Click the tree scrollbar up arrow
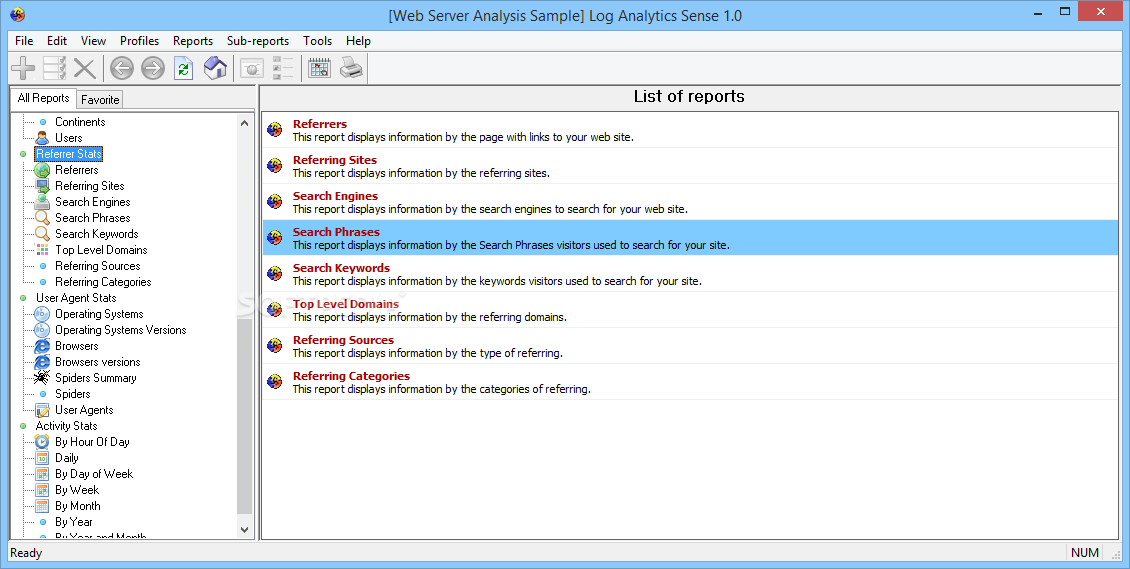Viewport: 1130px width, 569px height. [x=244, y=122]
